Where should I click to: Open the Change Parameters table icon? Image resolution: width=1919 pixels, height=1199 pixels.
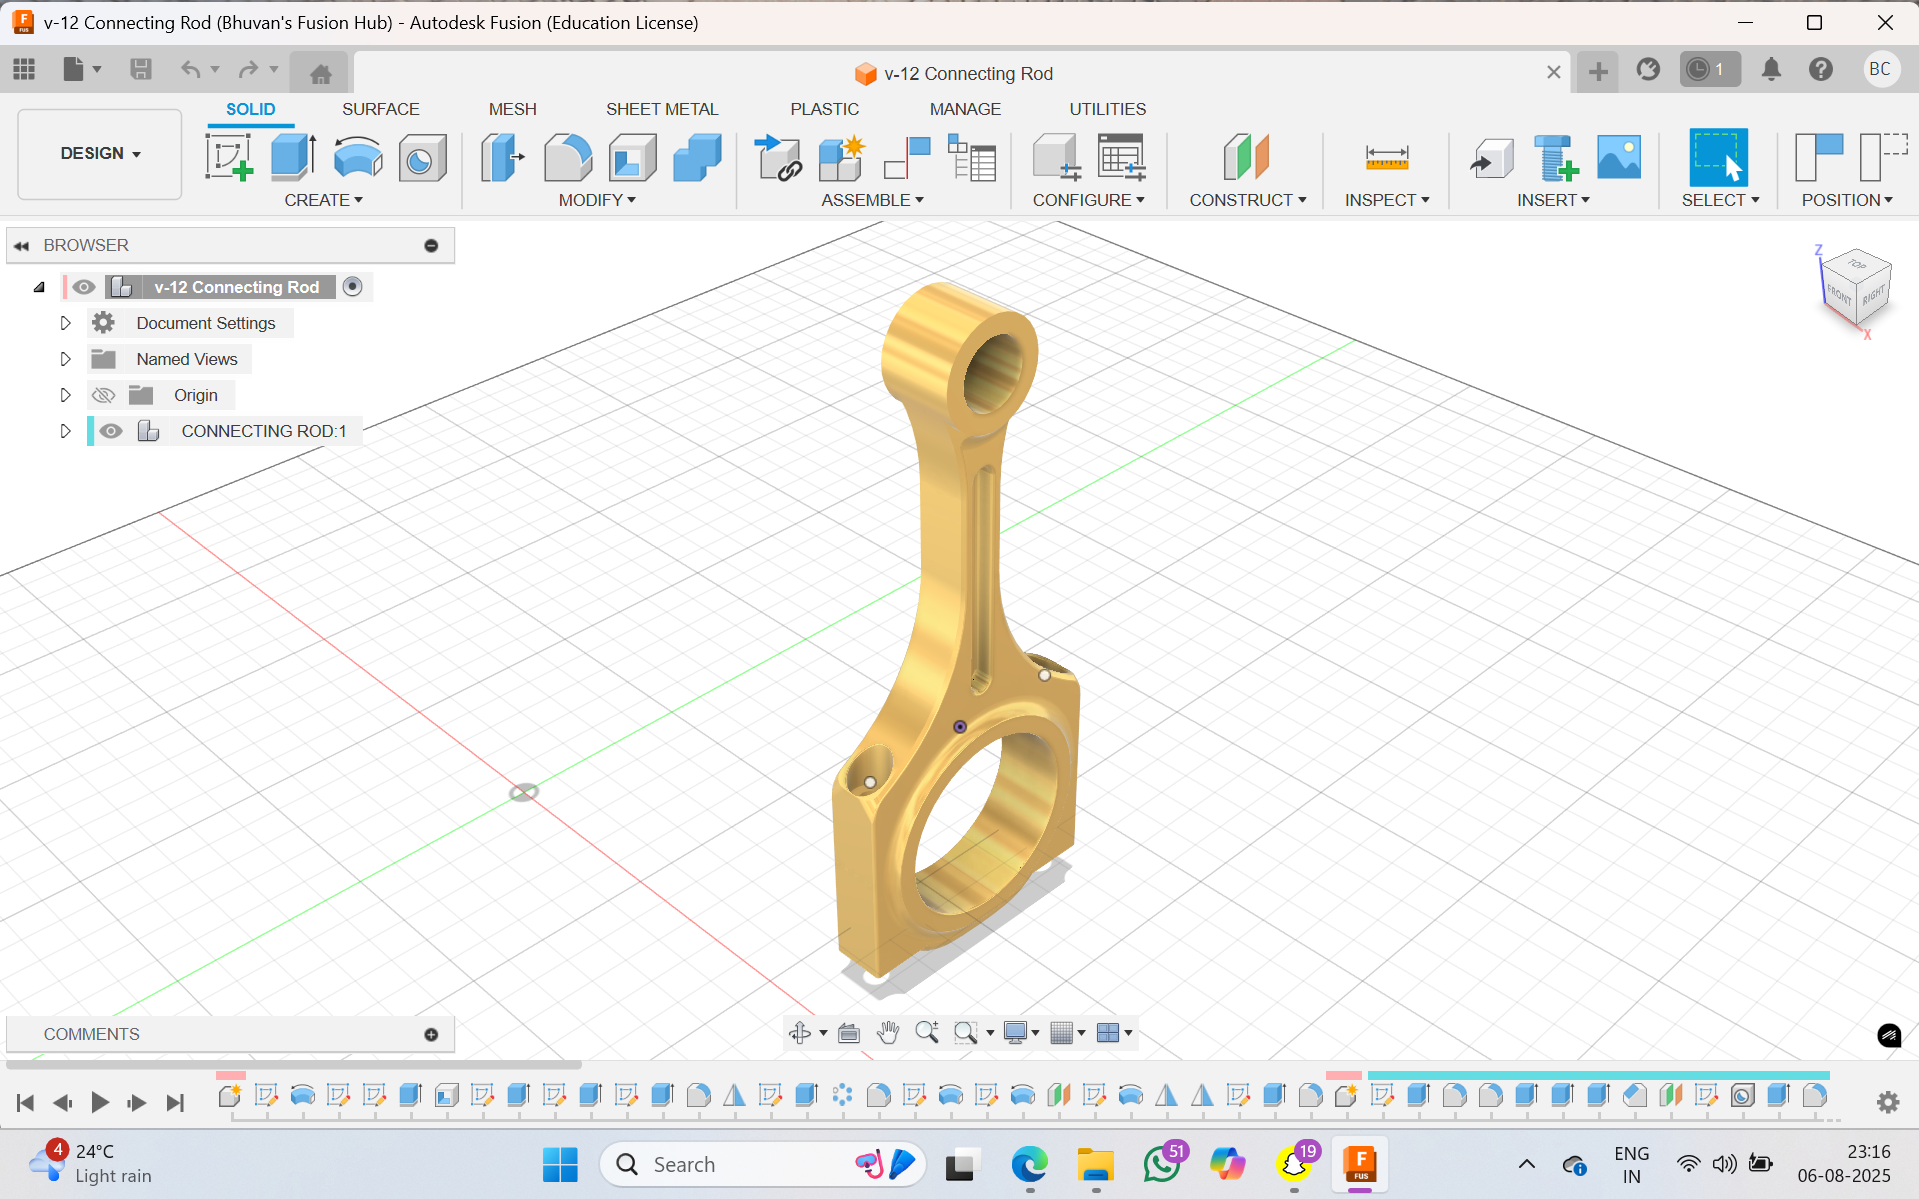(x=1121, y=157)
